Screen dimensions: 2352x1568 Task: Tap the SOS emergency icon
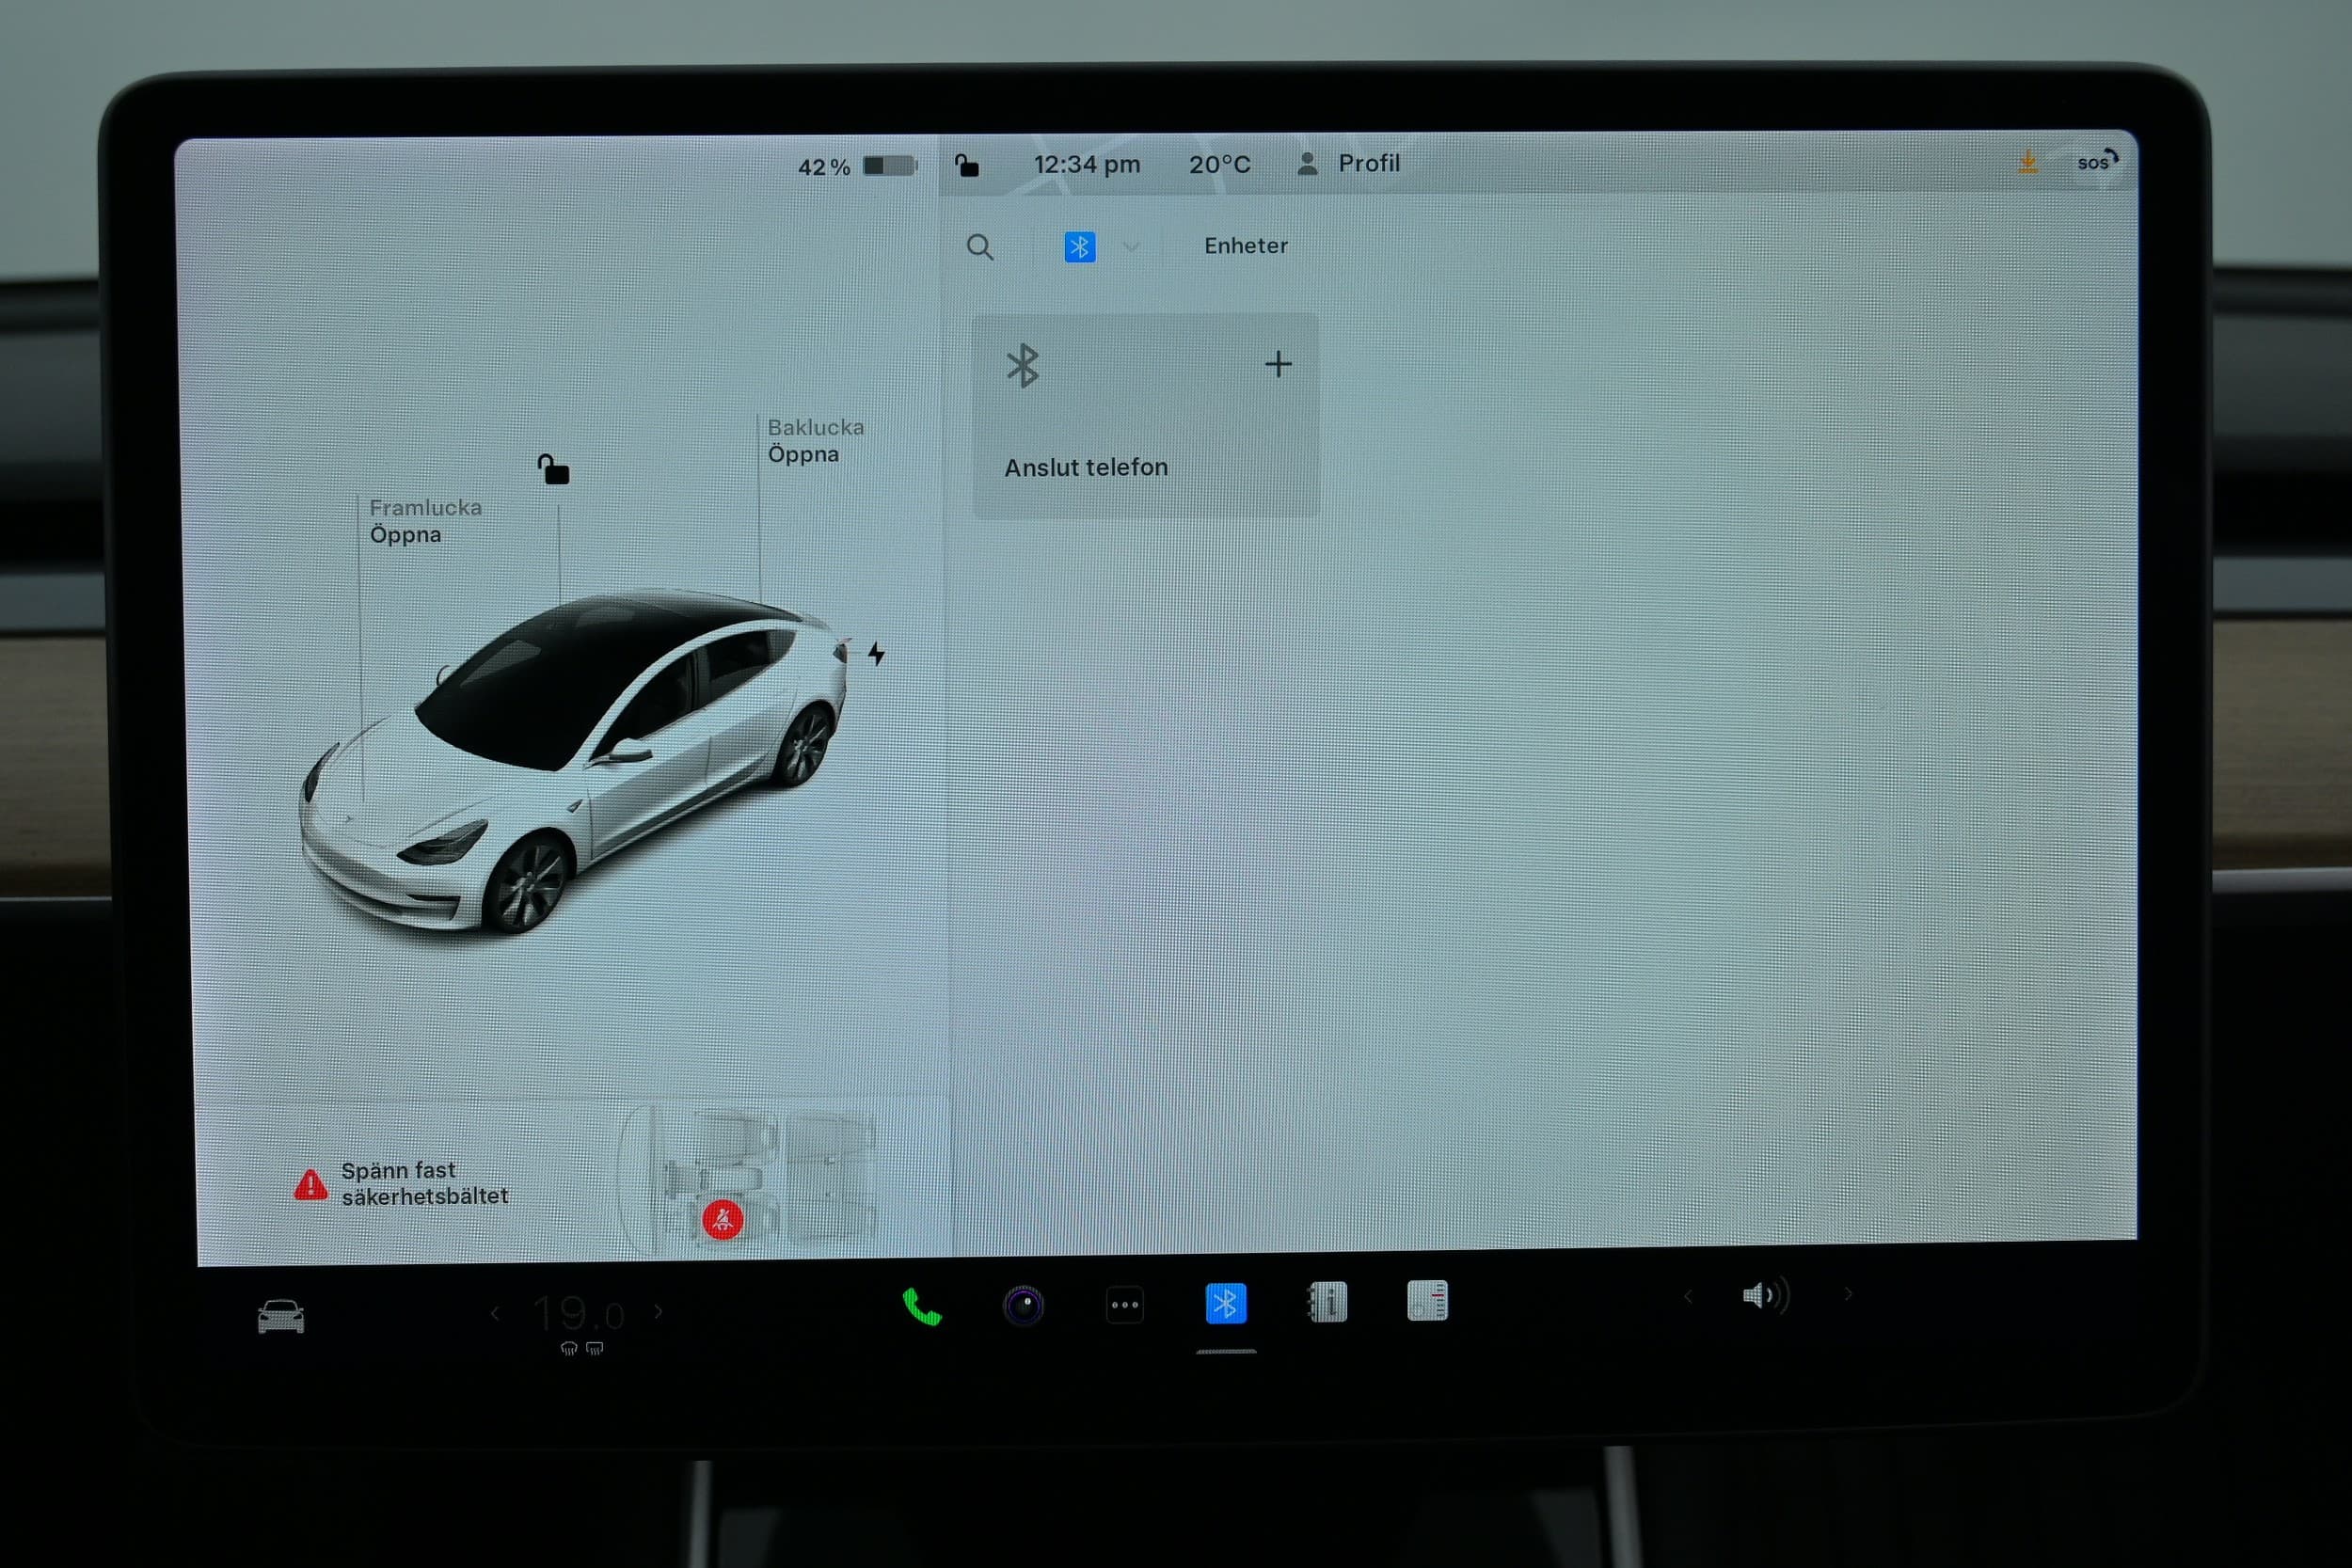tap(2096, 162)
